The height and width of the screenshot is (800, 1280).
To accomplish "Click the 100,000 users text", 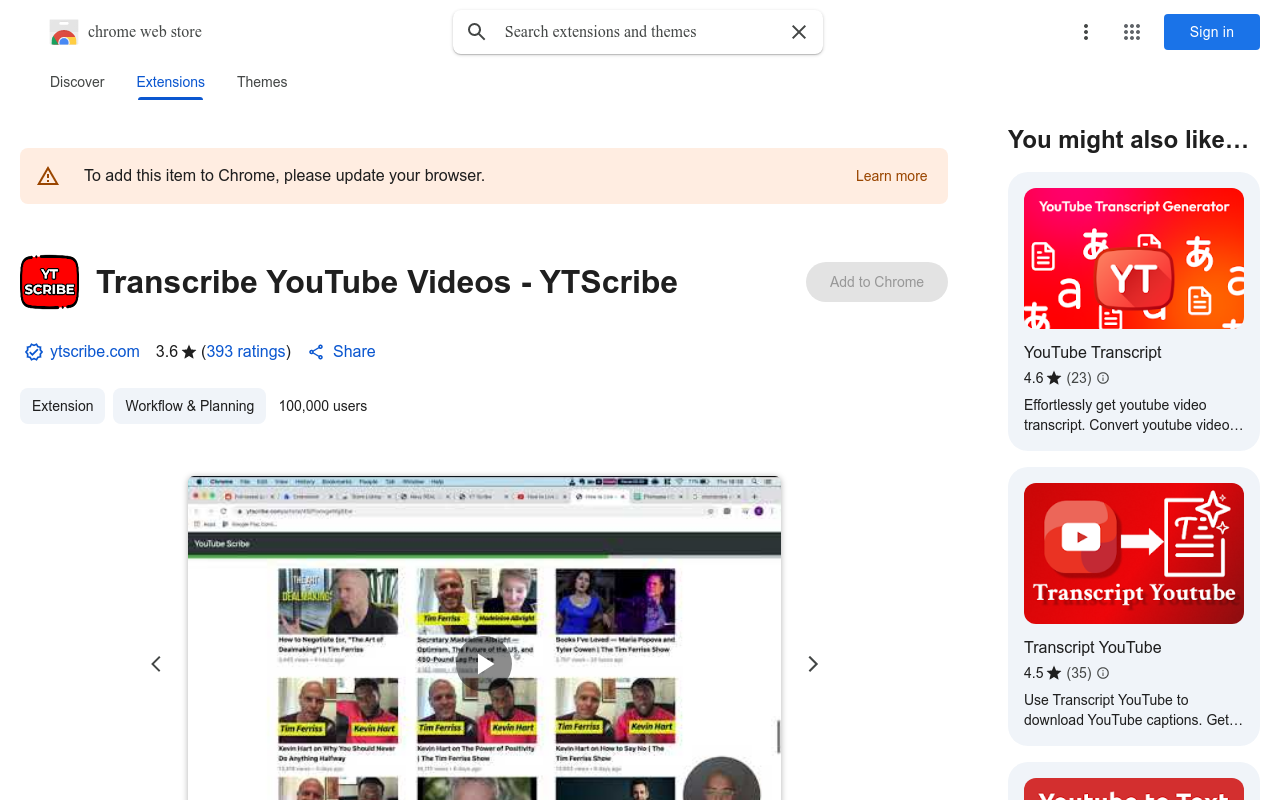I will coord(323,406).
